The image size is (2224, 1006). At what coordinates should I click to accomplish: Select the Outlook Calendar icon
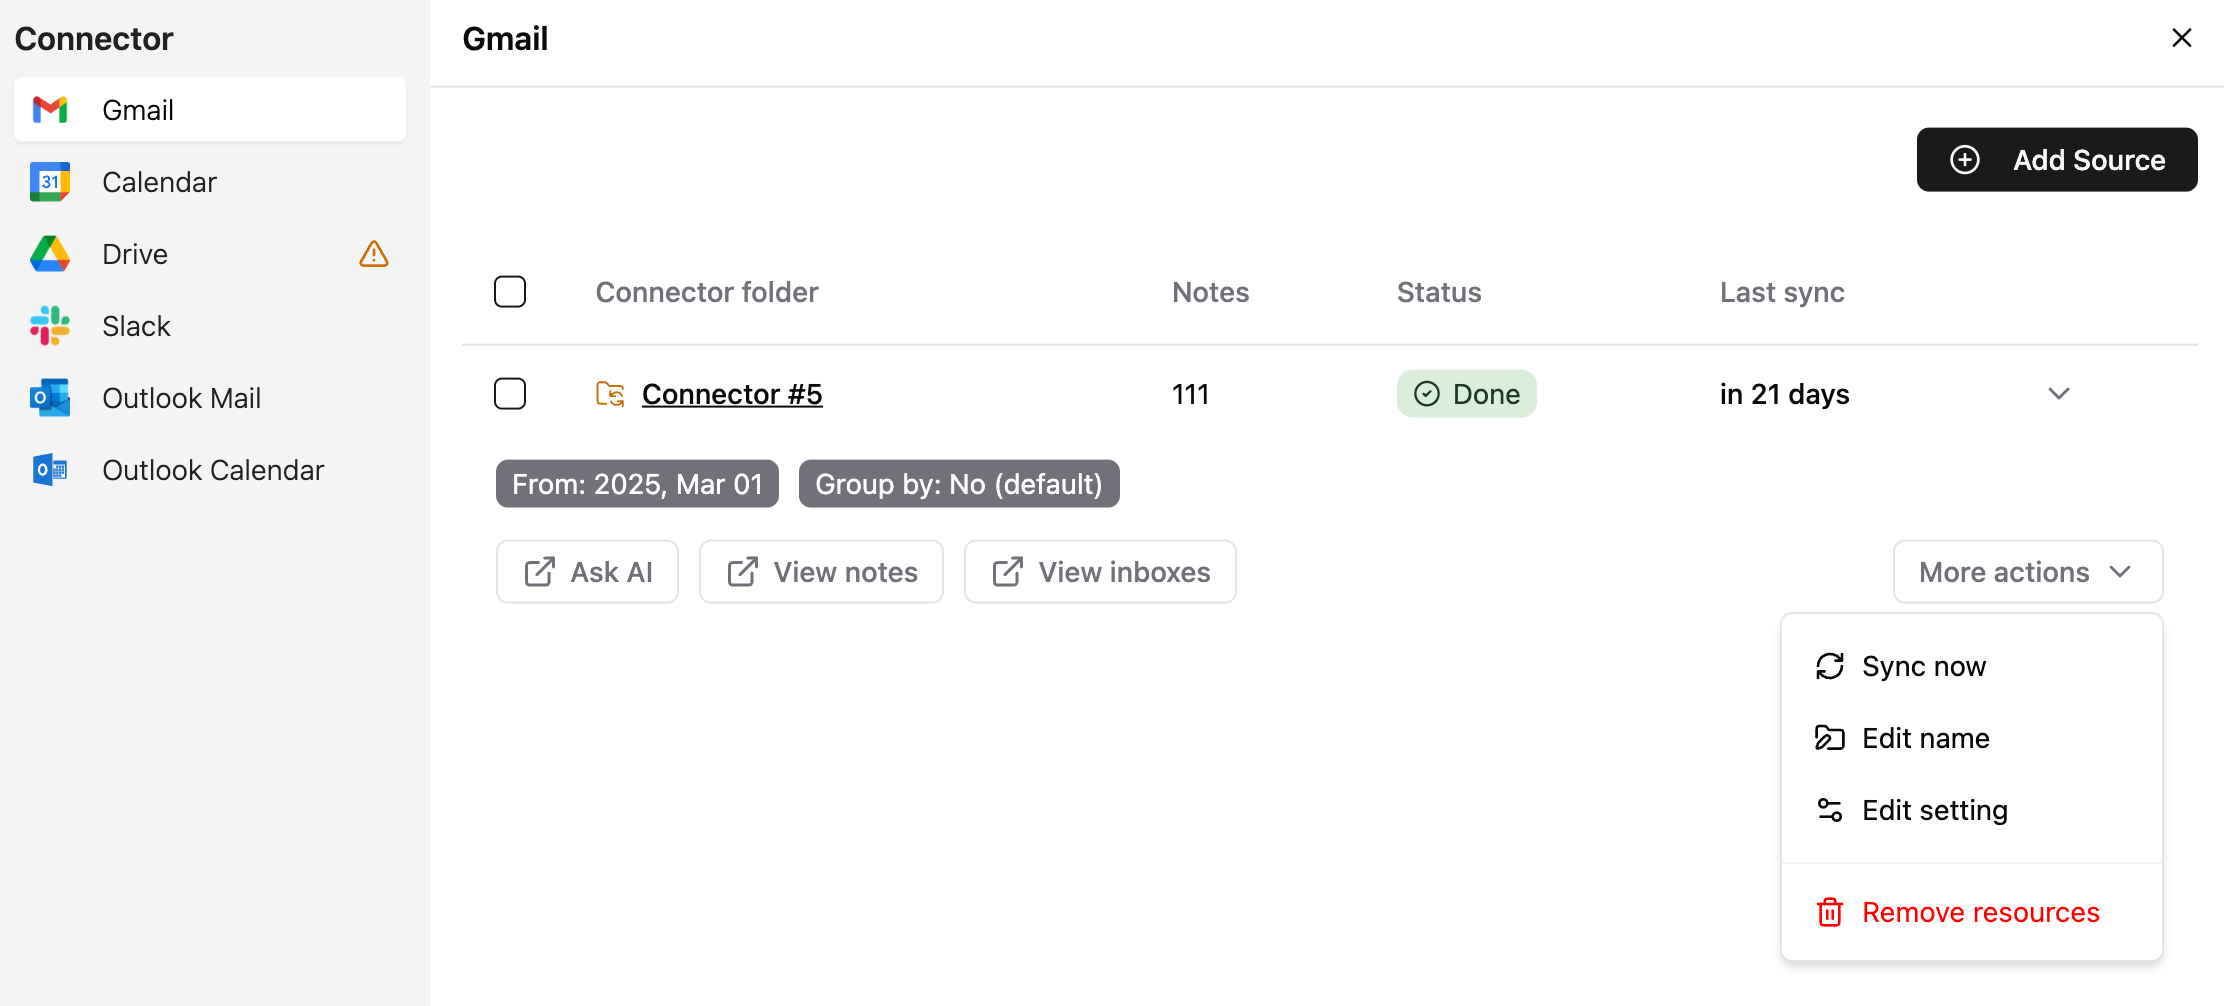(50, 470)
